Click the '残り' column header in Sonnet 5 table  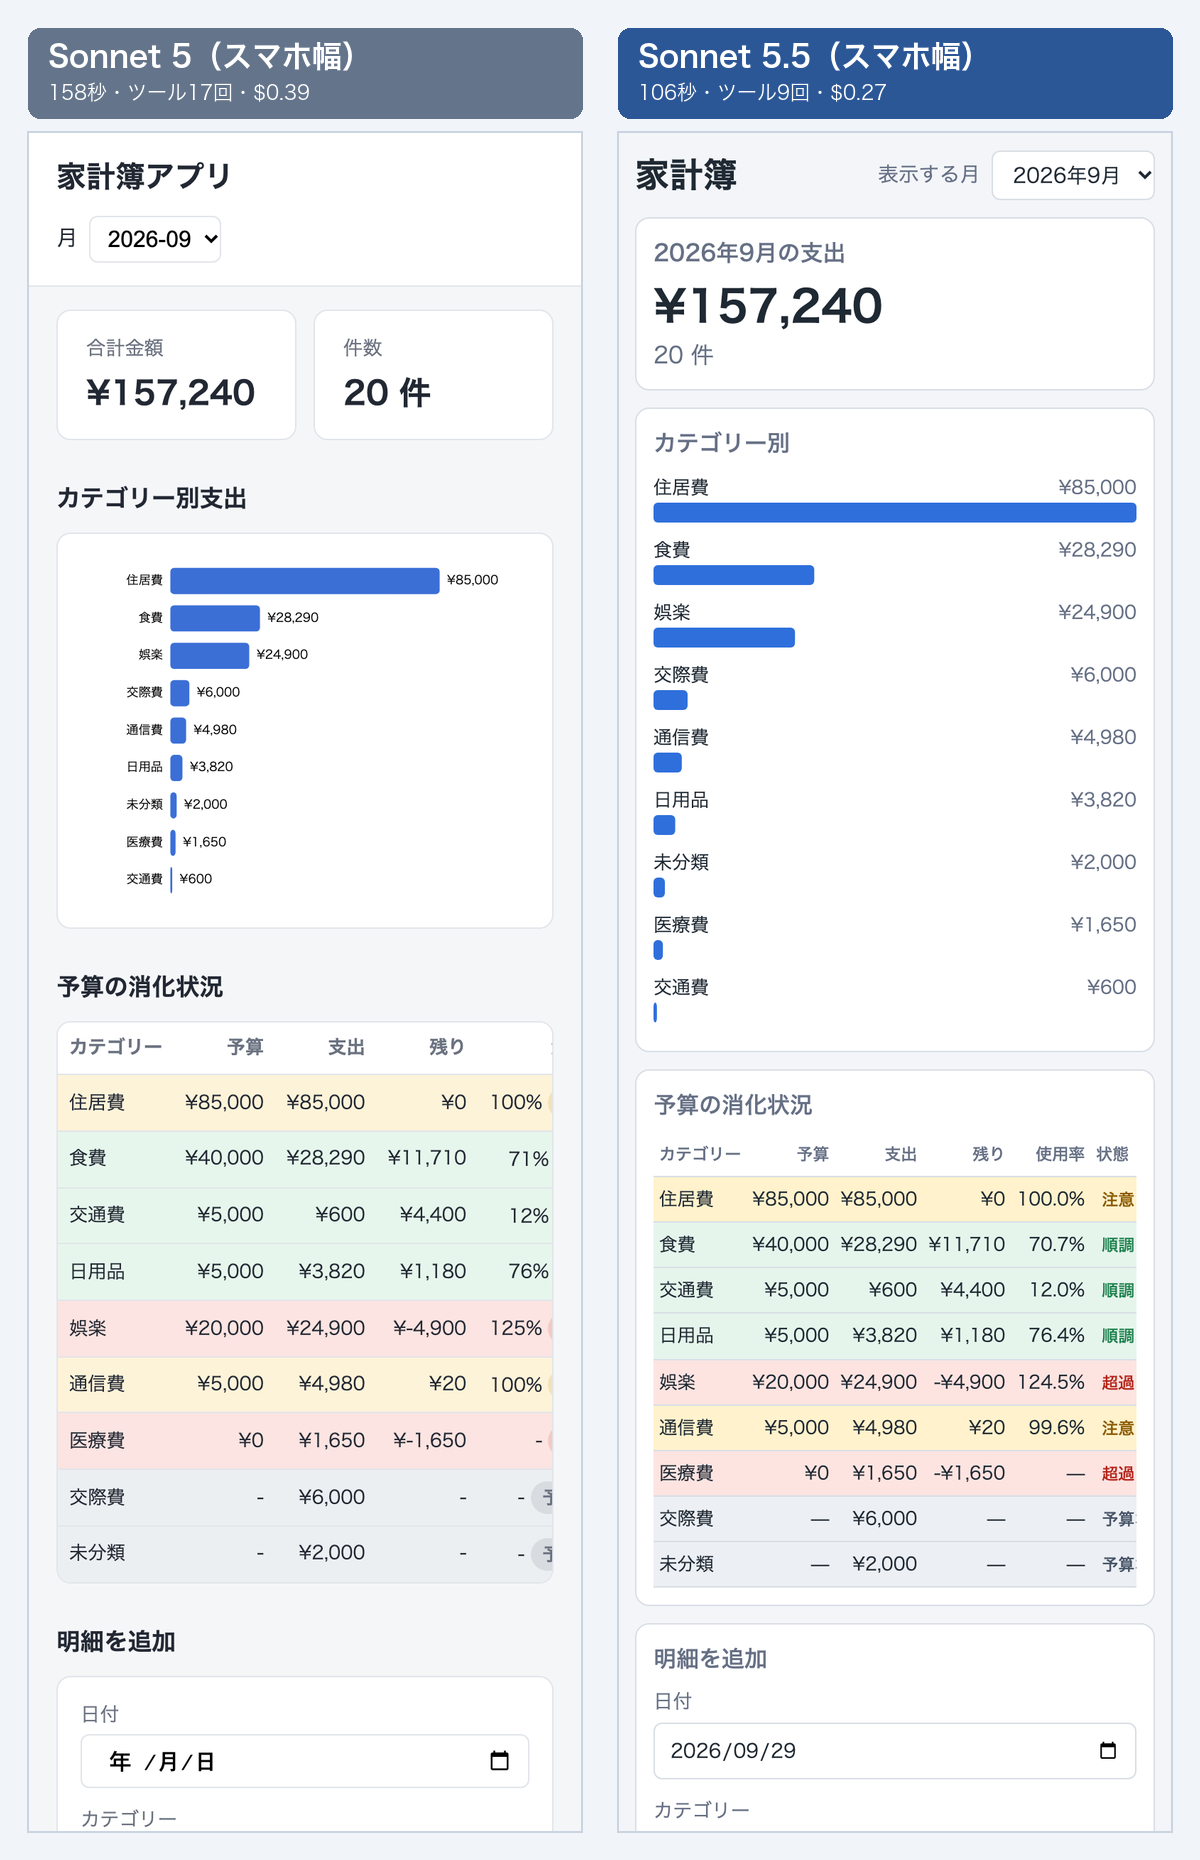tap(447, 1047)
